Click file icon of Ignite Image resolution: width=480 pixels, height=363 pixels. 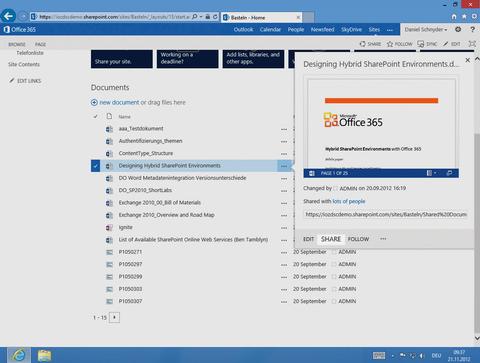click(109, 228)
